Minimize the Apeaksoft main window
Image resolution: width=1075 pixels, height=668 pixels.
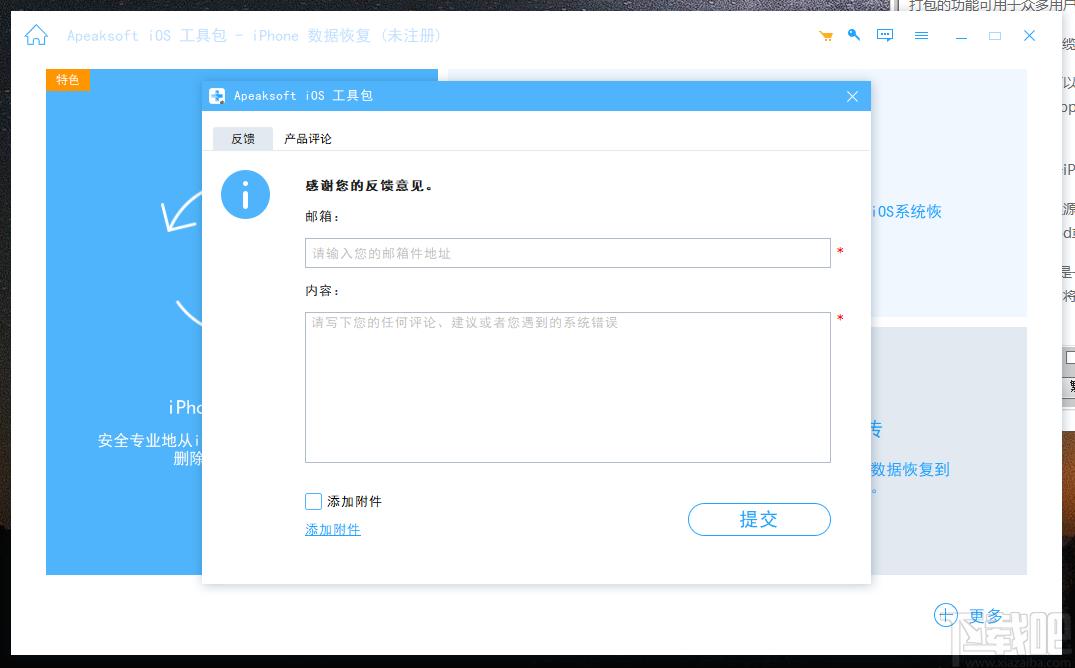(961, 36)
